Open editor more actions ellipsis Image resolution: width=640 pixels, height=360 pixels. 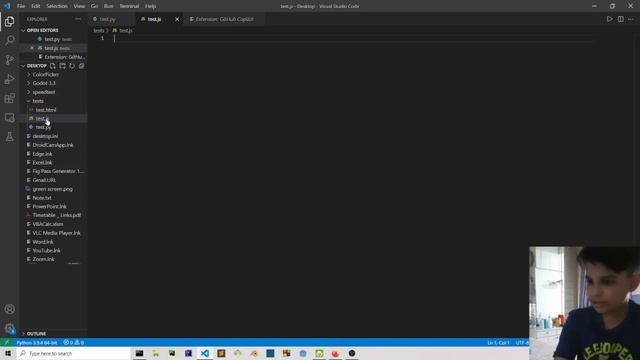click(631, 19)
